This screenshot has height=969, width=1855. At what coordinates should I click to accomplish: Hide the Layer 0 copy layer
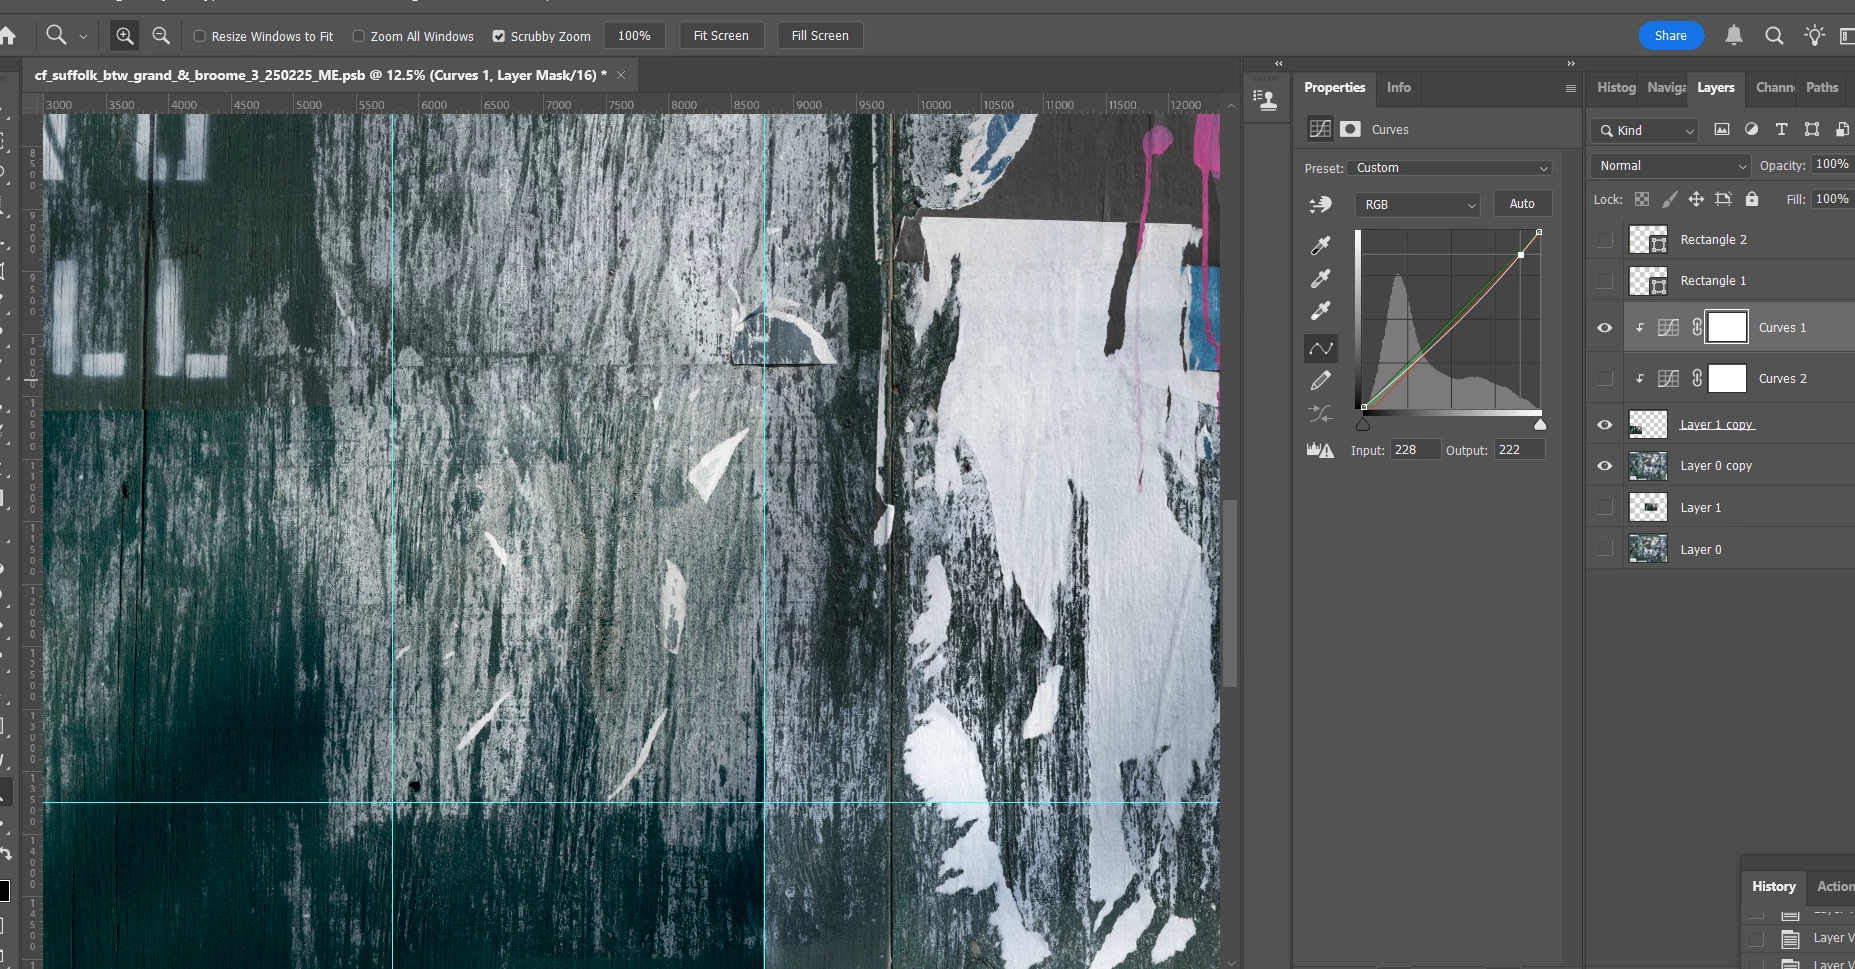pyautogui.click(x=1605, y=466)
